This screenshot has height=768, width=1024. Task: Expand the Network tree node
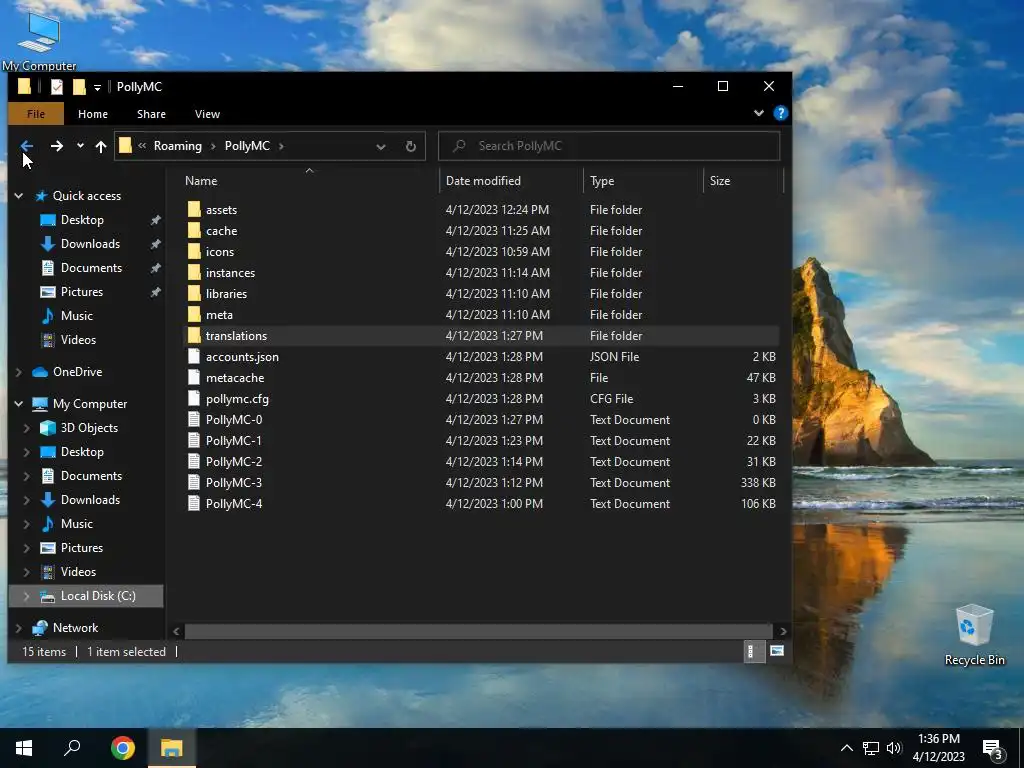[x=19, y=628]
